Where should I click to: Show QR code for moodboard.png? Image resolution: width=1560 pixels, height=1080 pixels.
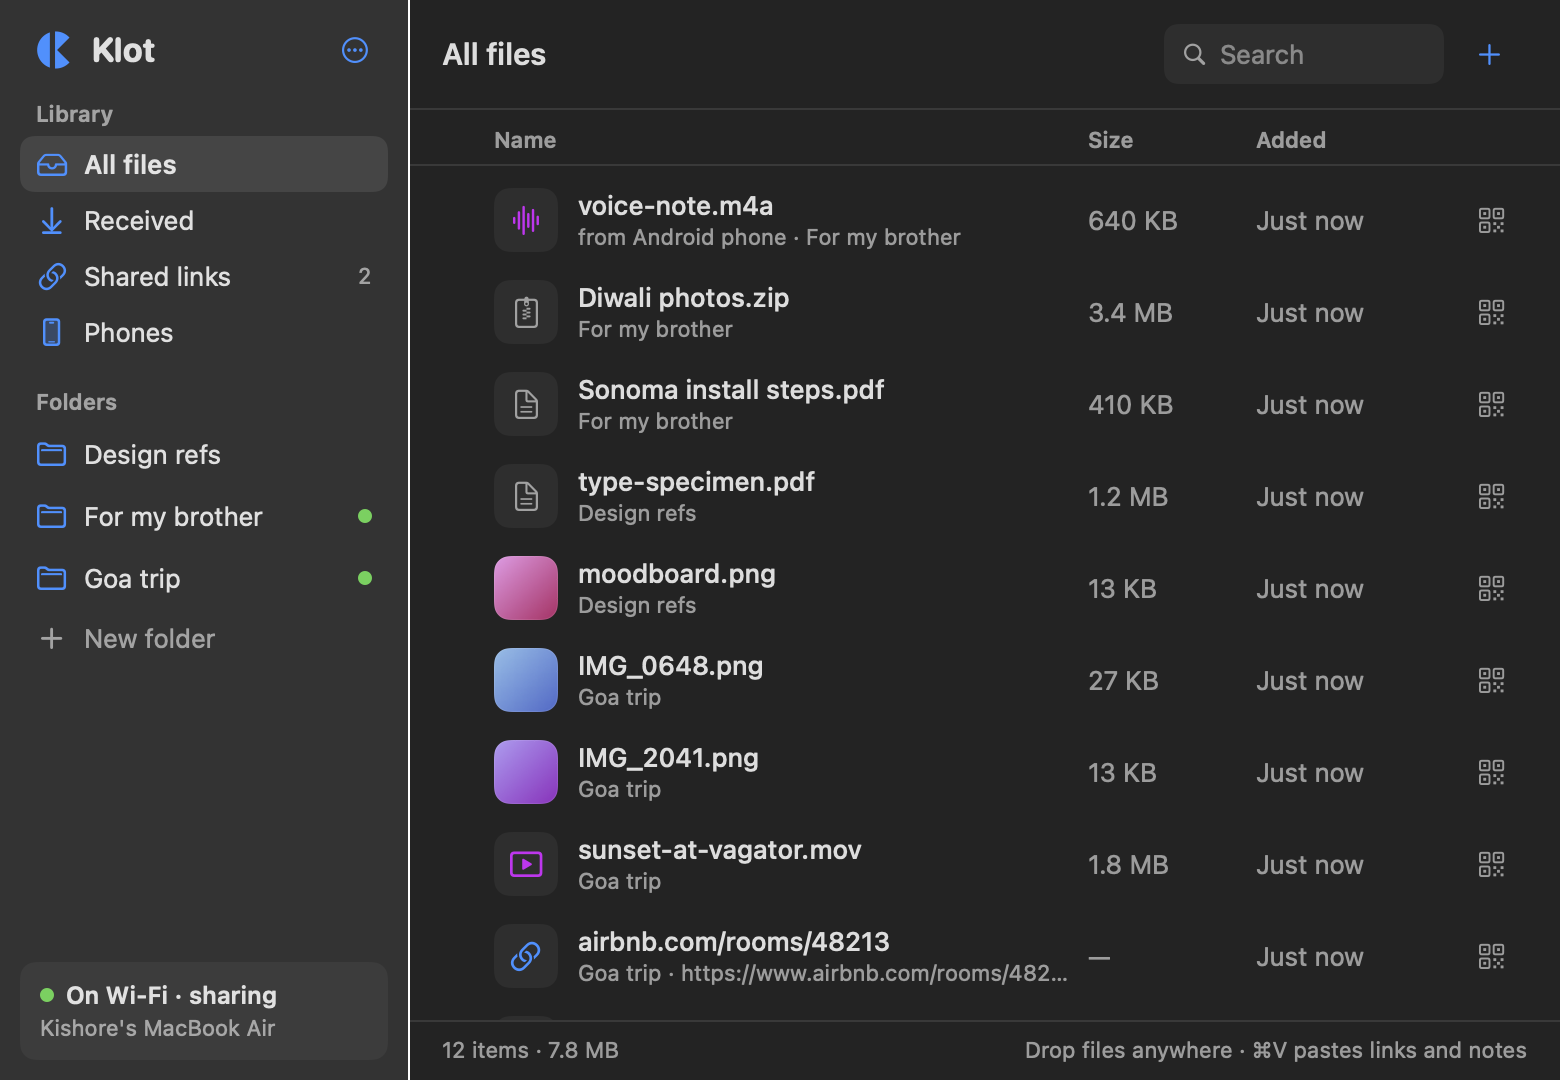[x=1491, y=588]
